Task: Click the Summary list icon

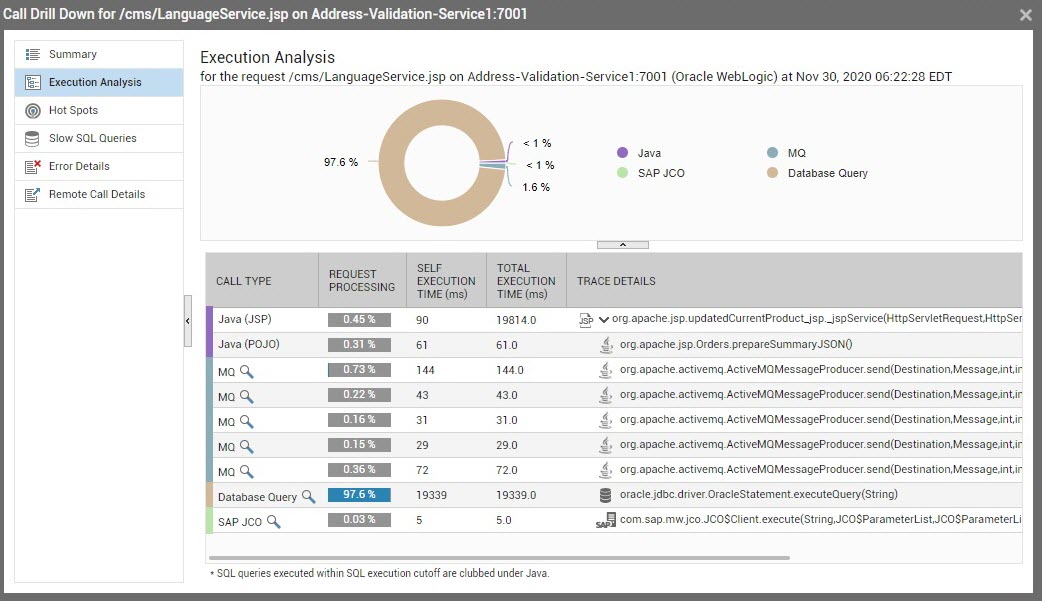Action: click(x=33, y=55)
